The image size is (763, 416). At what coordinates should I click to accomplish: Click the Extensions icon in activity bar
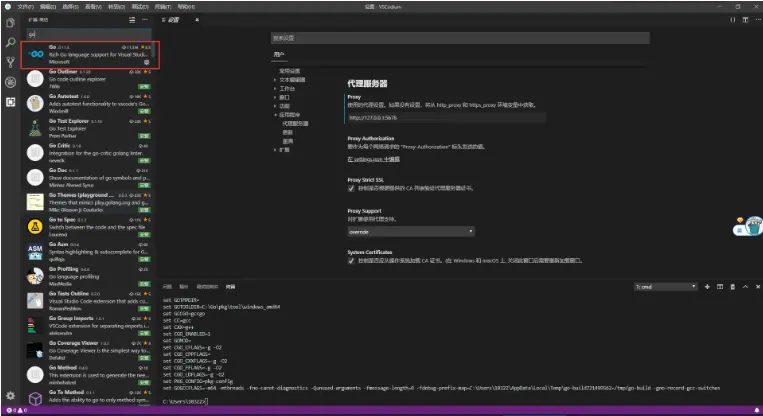[x=10, y=101]
